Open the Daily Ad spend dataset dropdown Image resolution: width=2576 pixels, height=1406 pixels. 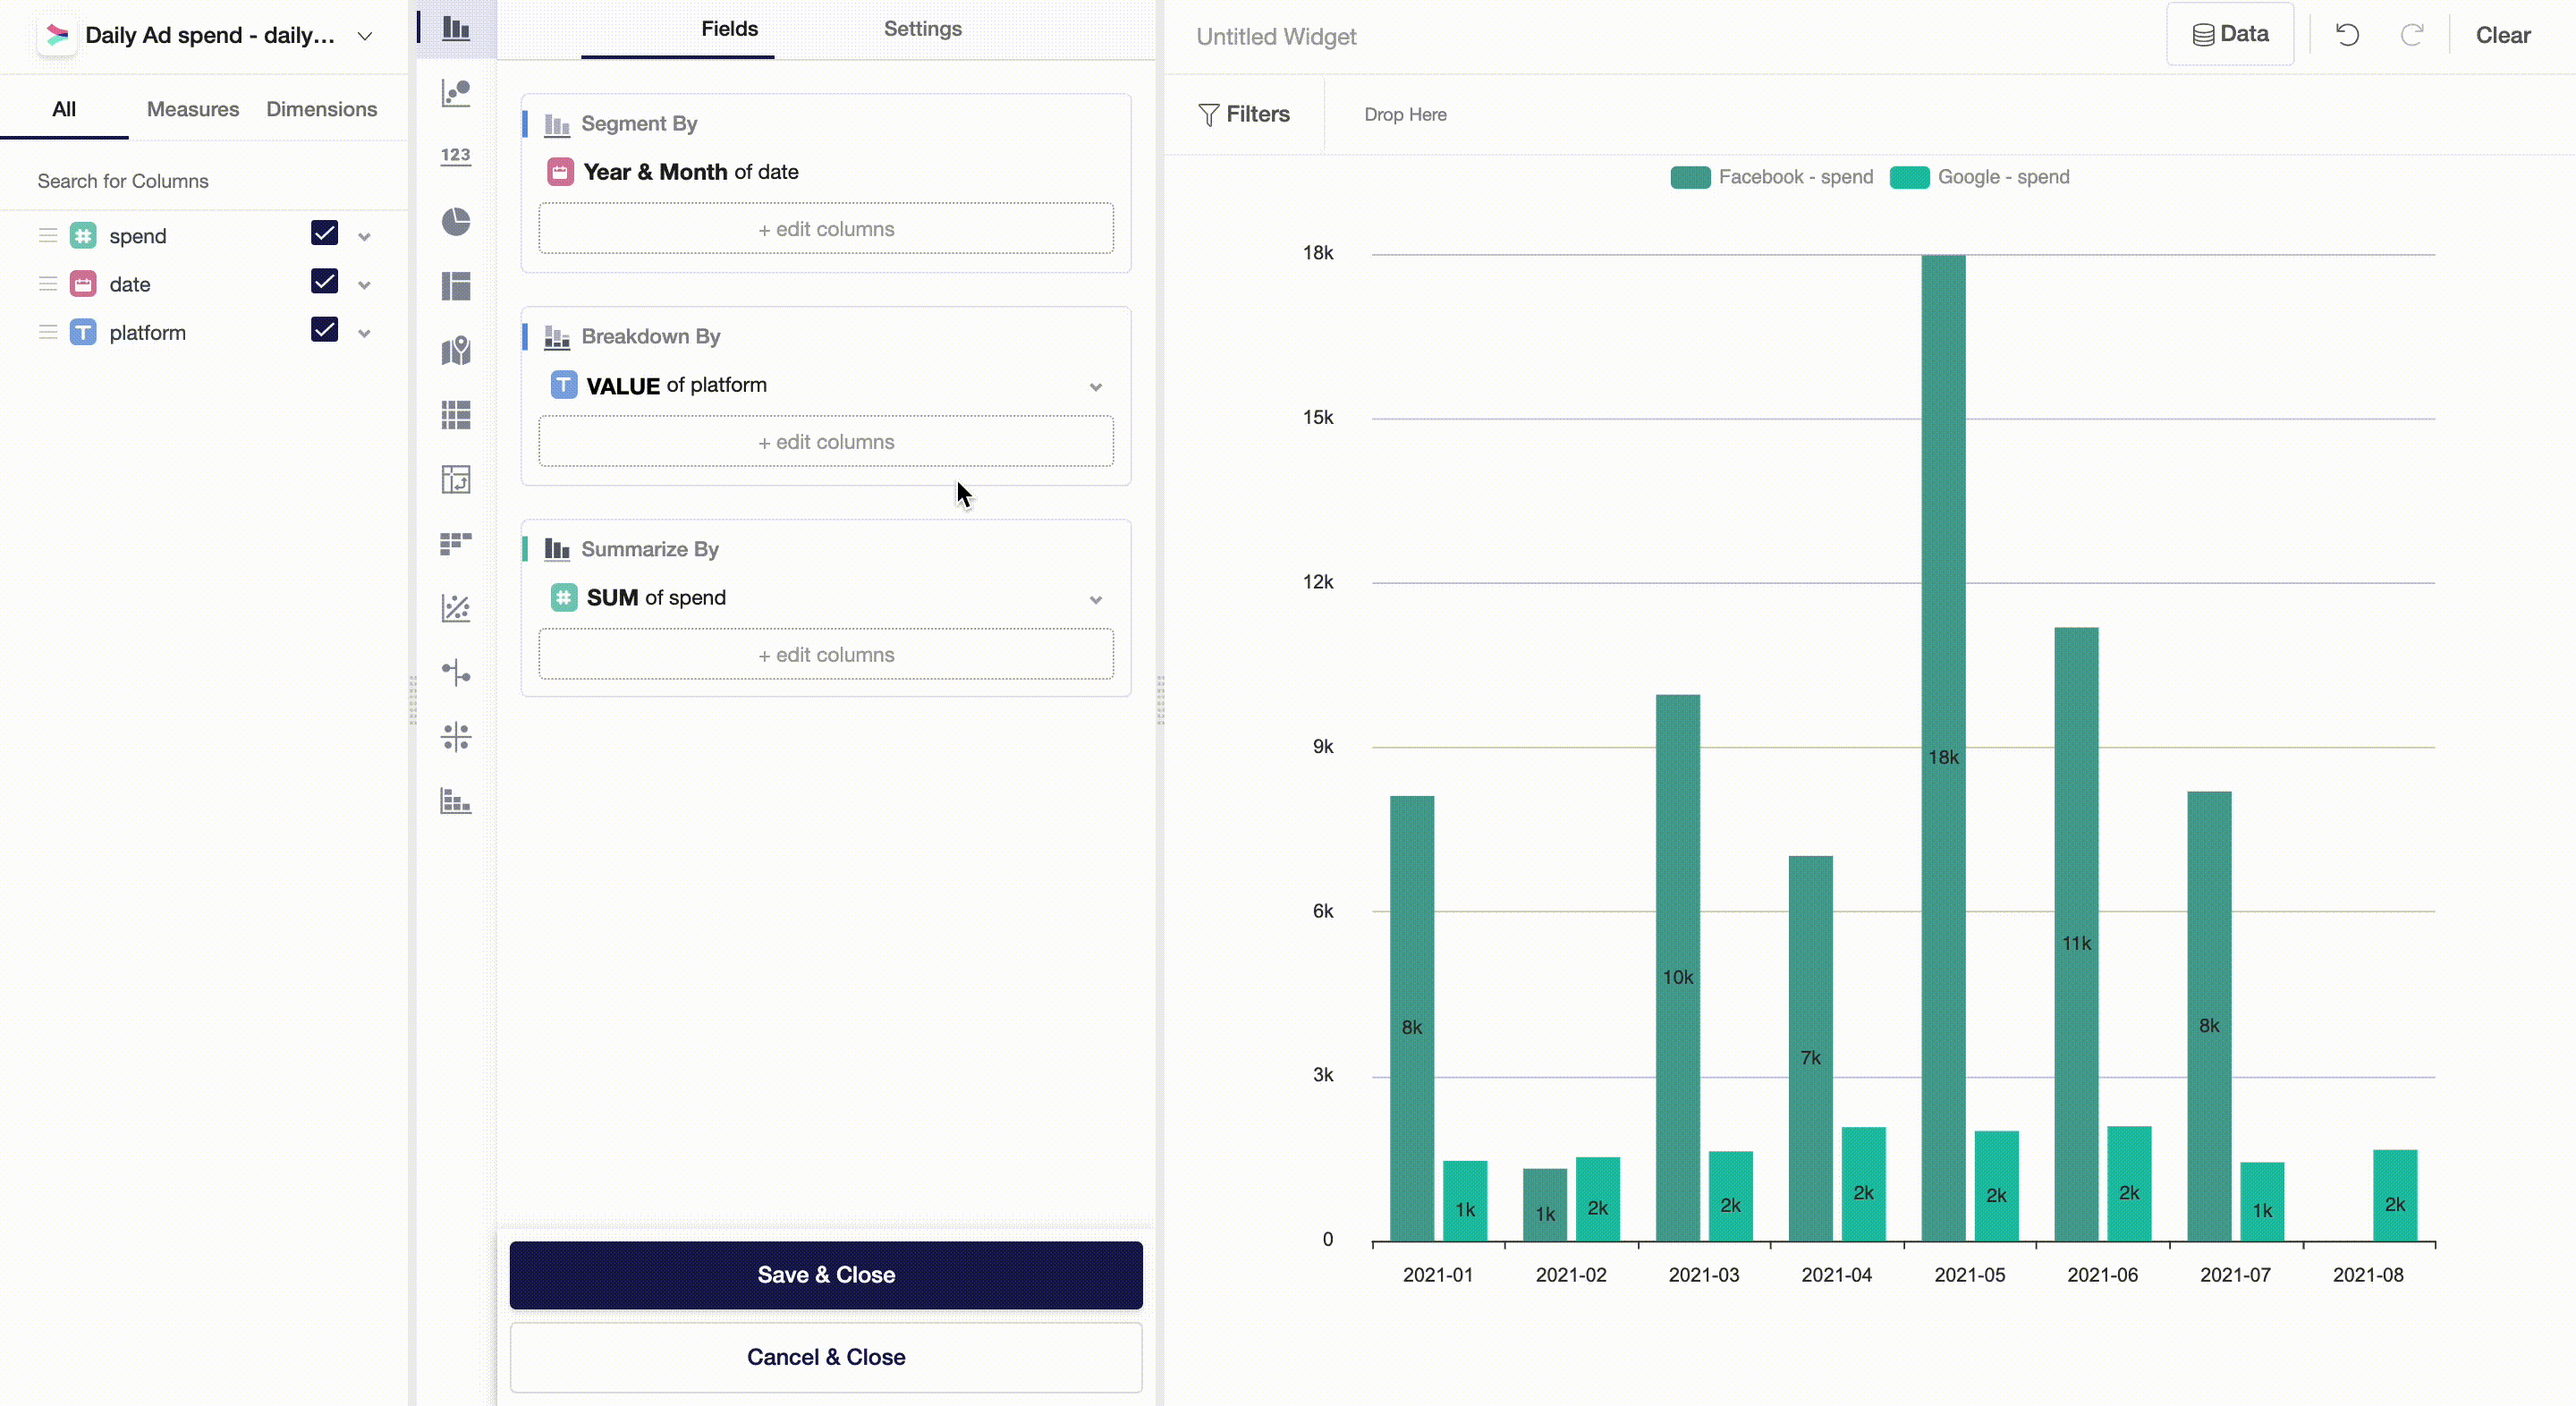click(x=365, y=37)
